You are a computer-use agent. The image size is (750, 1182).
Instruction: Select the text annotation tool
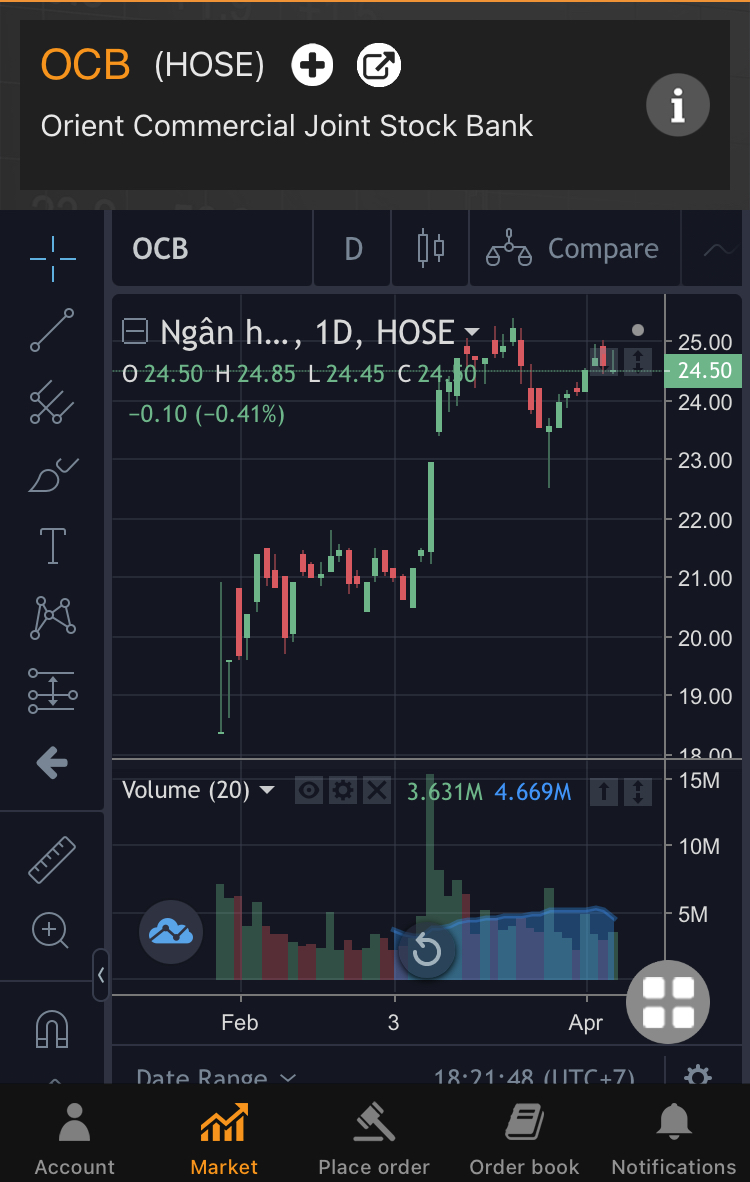point(53,546)
